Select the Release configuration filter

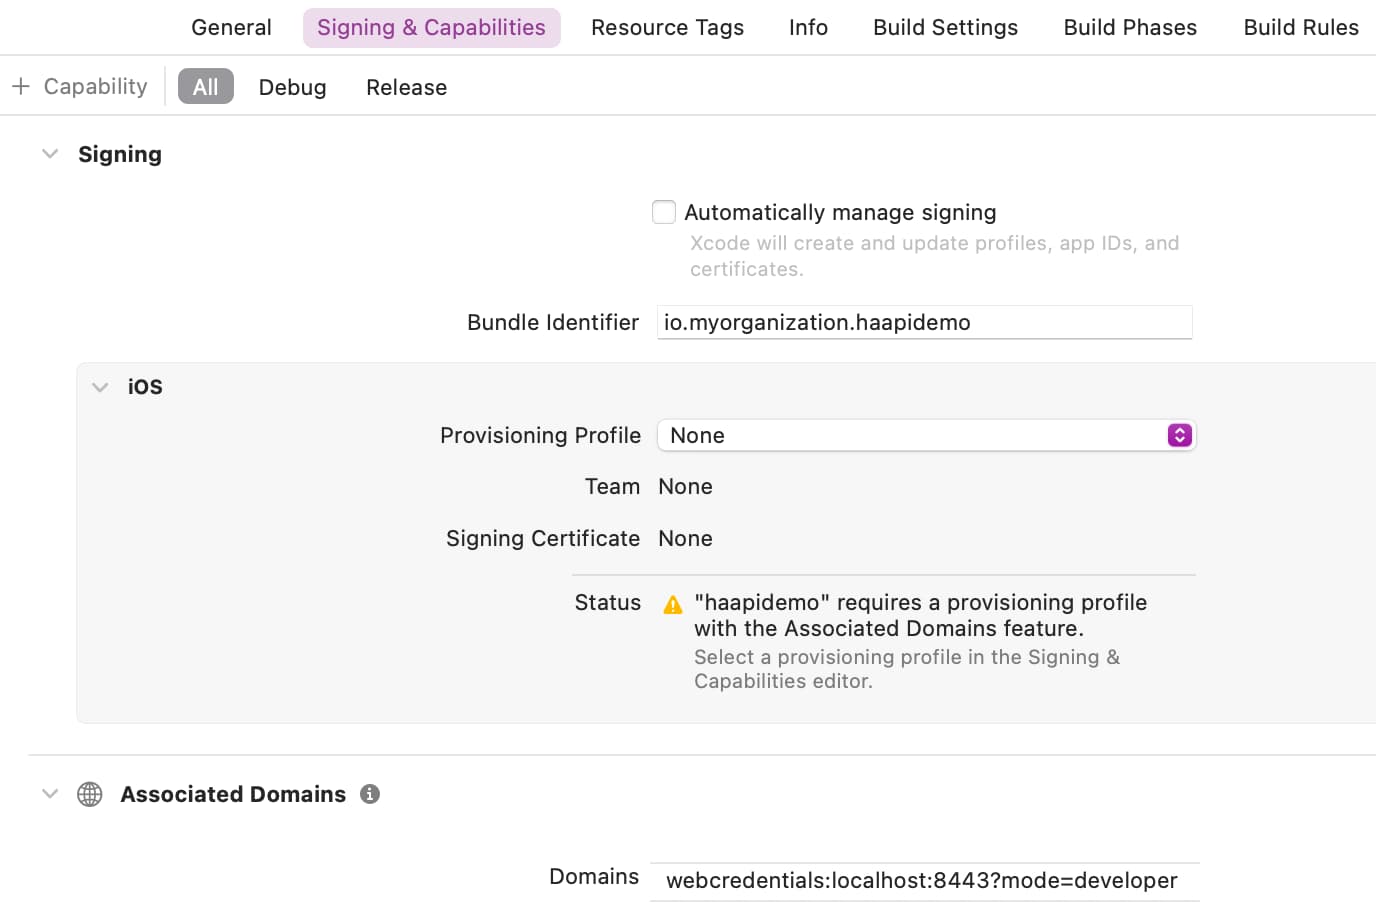[x=406, y=87]
